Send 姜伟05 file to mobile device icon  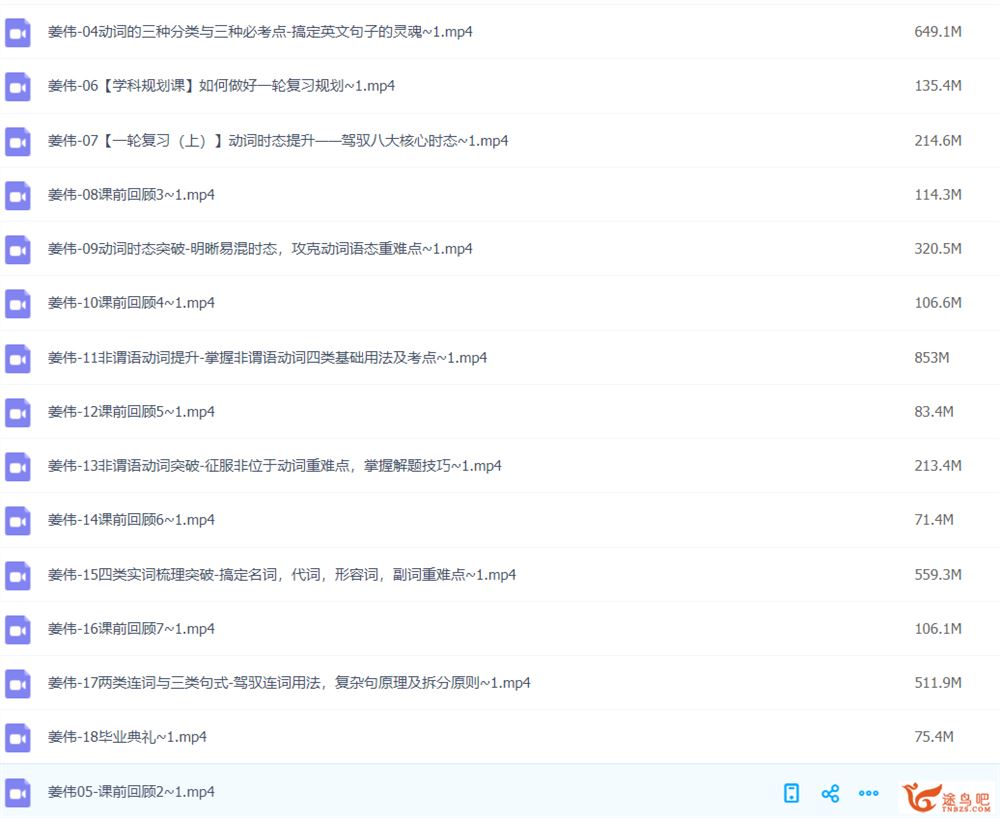(x=791, y=792)
